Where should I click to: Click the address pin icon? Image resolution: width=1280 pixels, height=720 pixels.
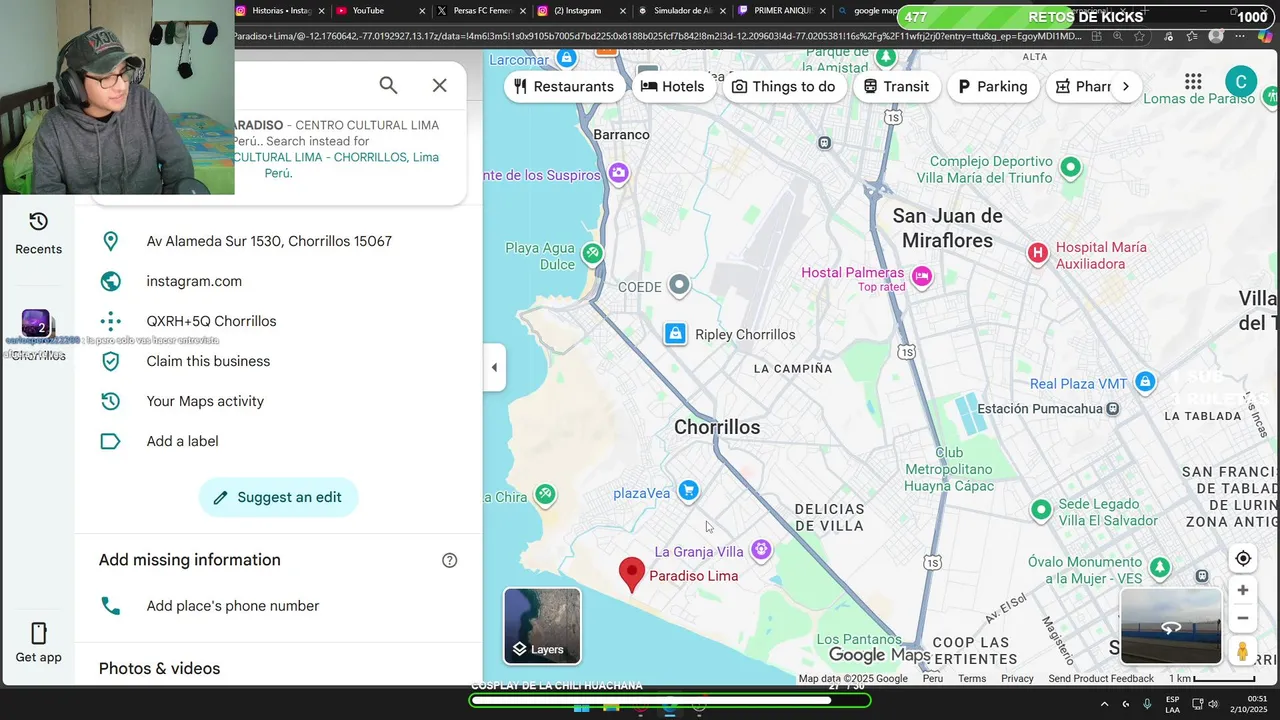pos(110,241)
